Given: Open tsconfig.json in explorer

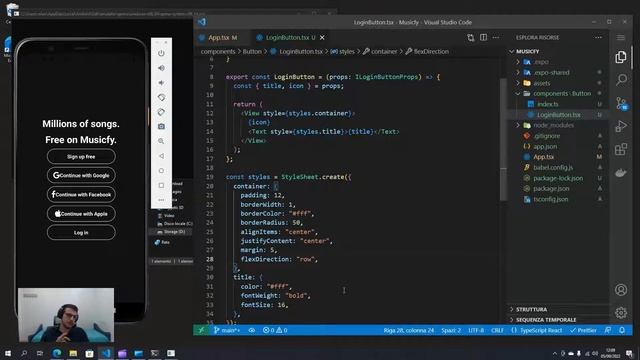Looking at the screenshot, I should 551,199.
